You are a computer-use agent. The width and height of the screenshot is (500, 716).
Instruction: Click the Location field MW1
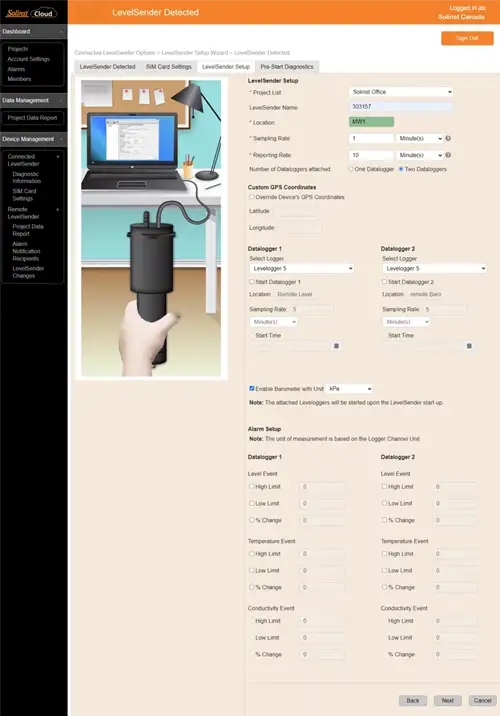tap(371, 122)
